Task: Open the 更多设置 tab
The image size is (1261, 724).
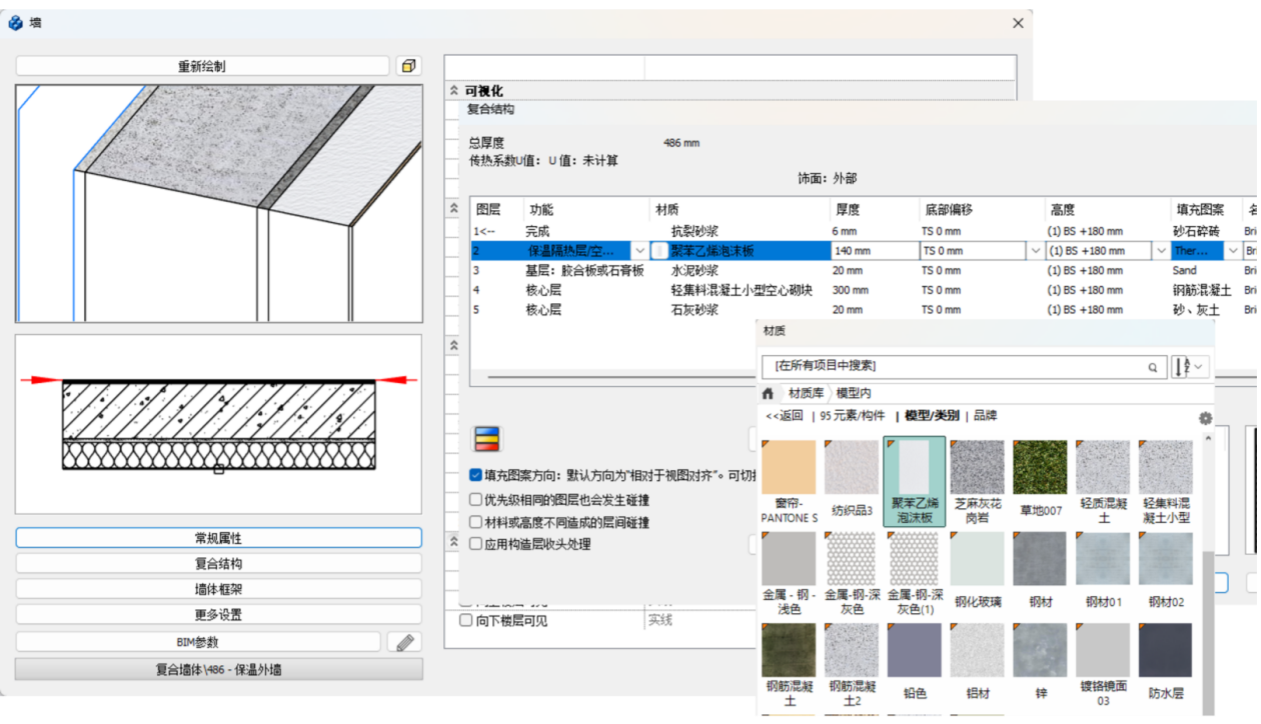Action: (x=218, y=615)
